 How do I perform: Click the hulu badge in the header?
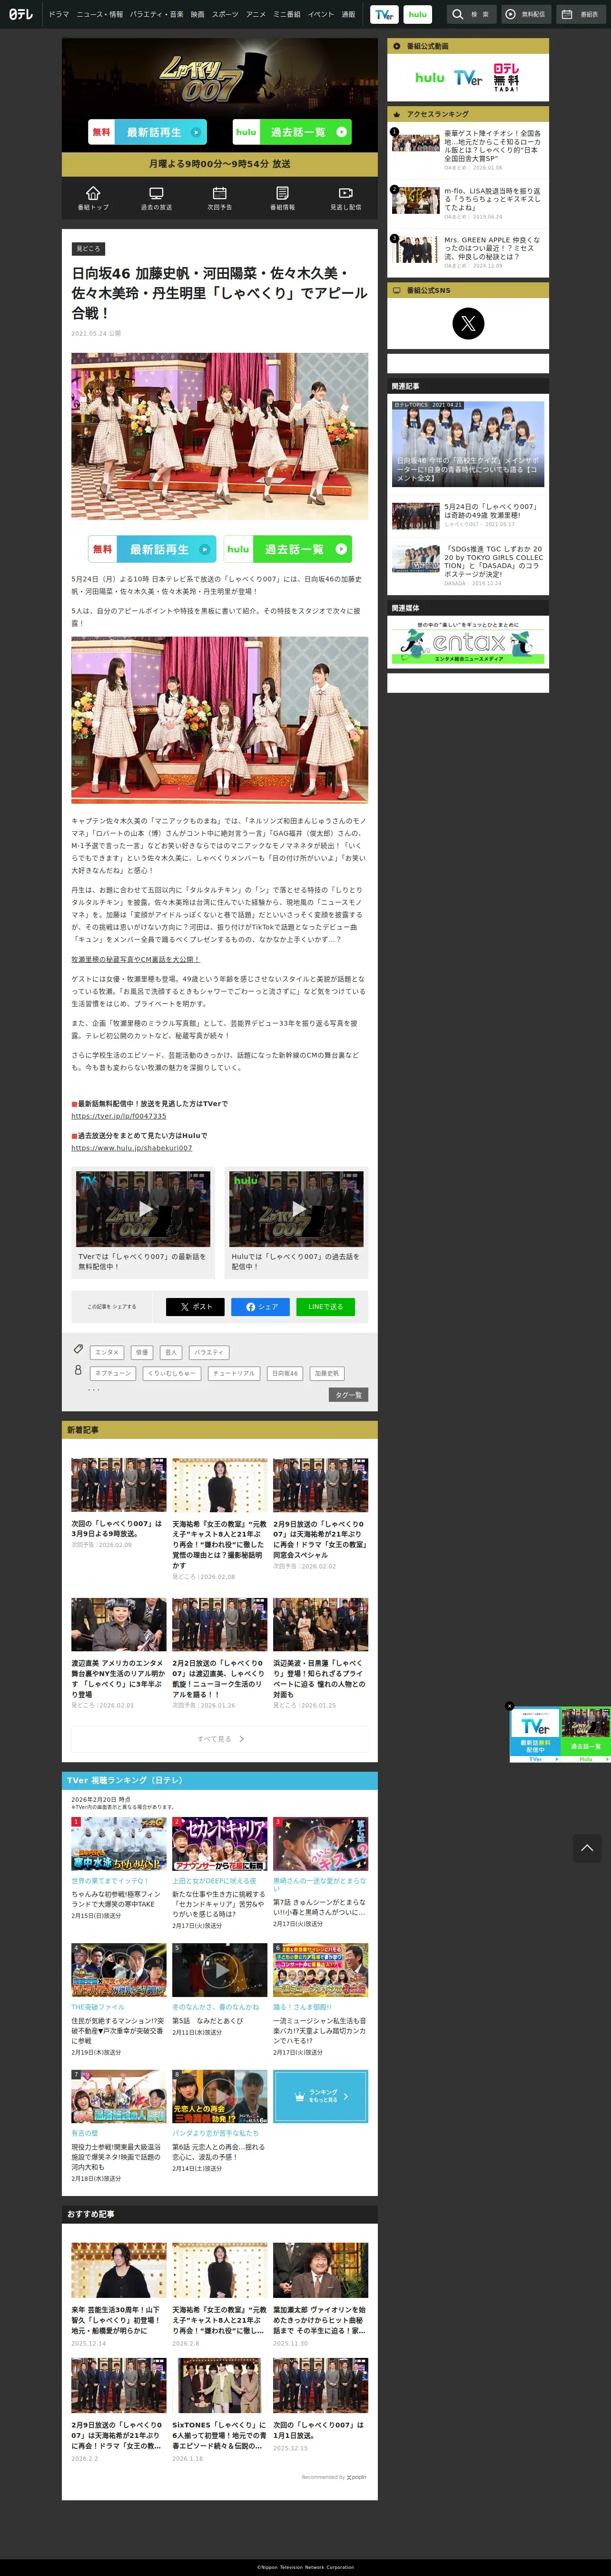[x=418, y=14]
